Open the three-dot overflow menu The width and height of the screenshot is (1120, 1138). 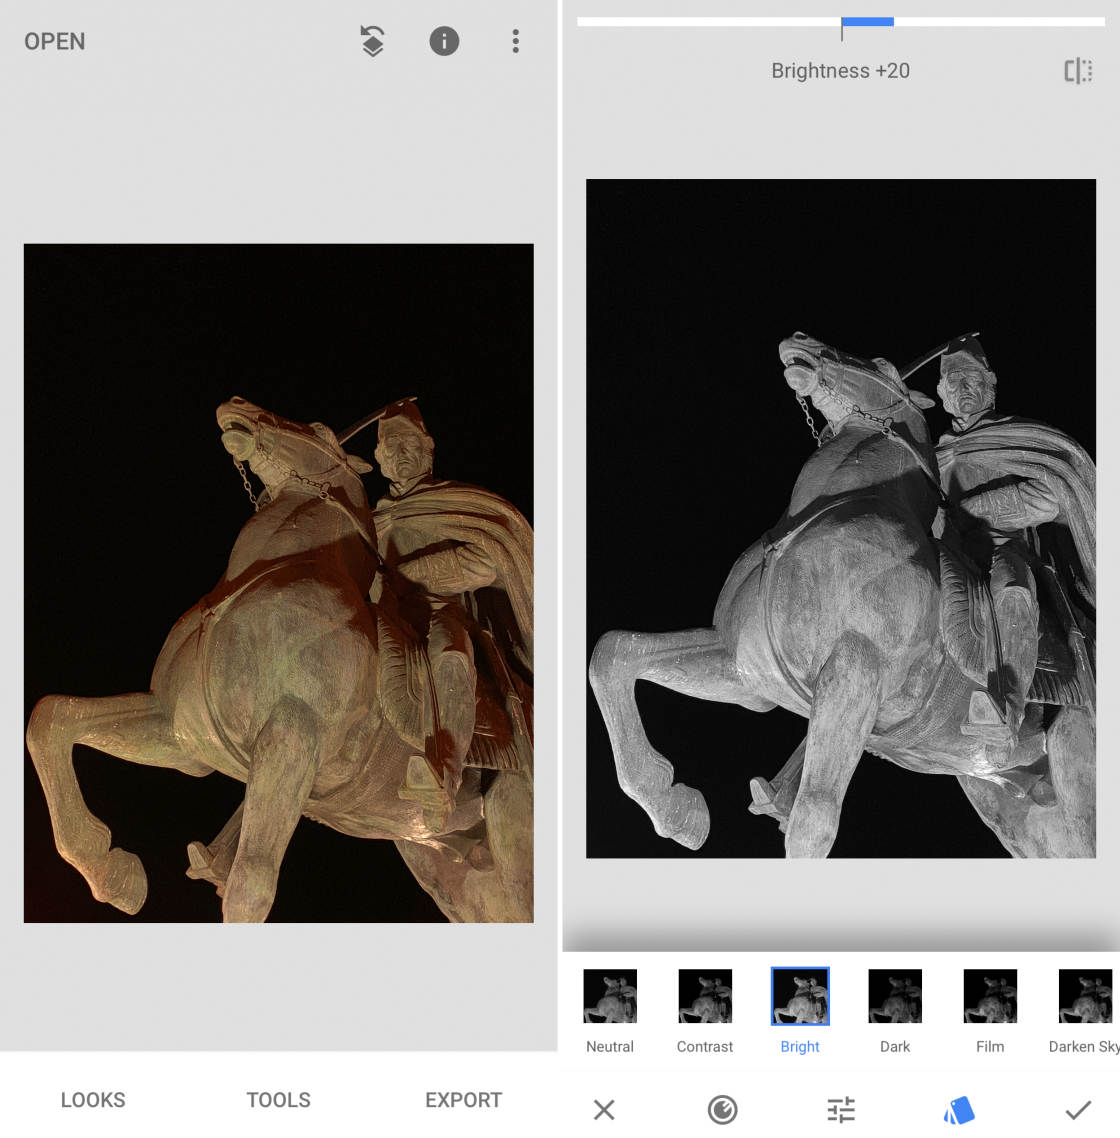[515, 41]
